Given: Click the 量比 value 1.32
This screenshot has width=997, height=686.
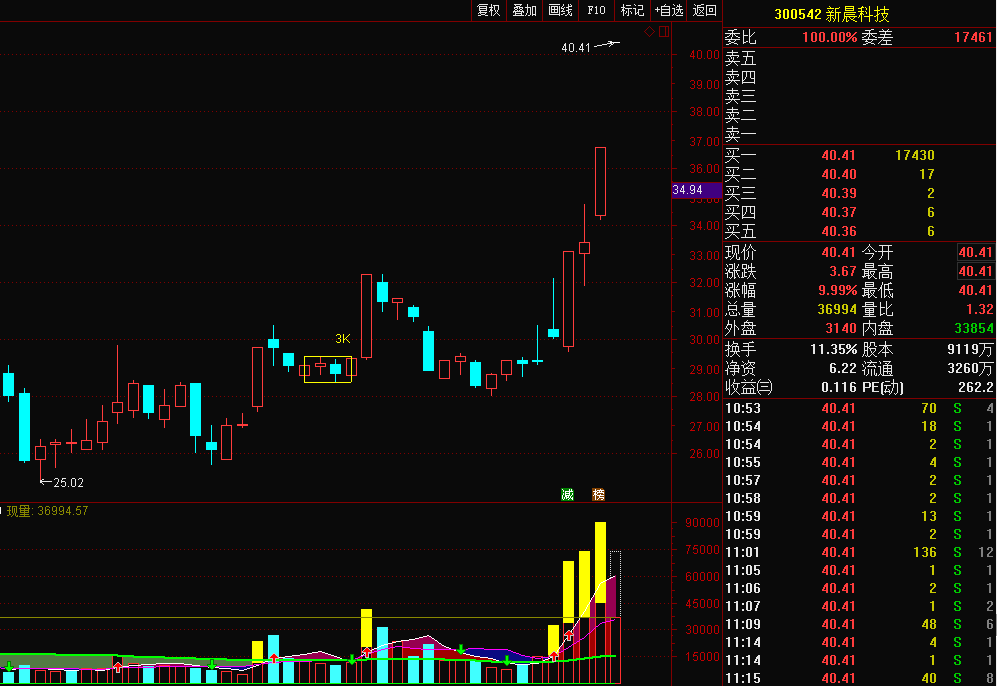Looking at the screenshot, I should click(979, 310).
